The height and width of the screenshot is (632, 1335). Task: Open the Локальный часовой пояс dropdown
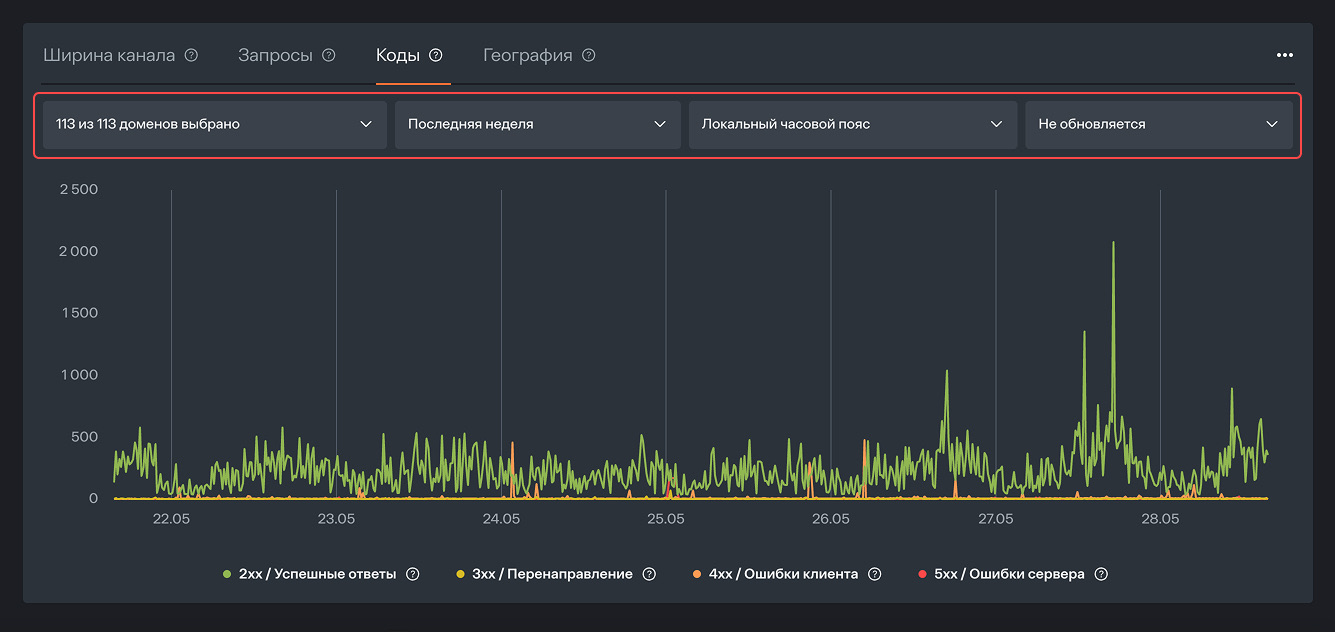(x=852, y=125)
